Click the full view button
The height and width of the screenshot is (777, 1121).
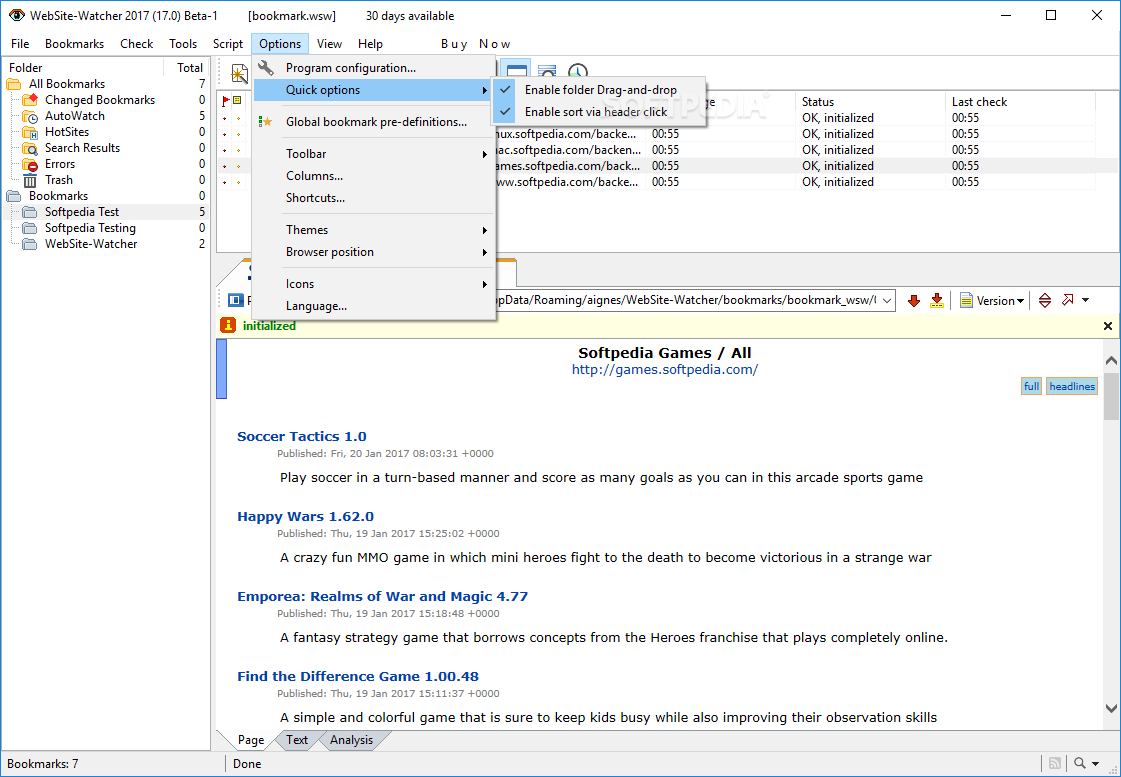1031,387
